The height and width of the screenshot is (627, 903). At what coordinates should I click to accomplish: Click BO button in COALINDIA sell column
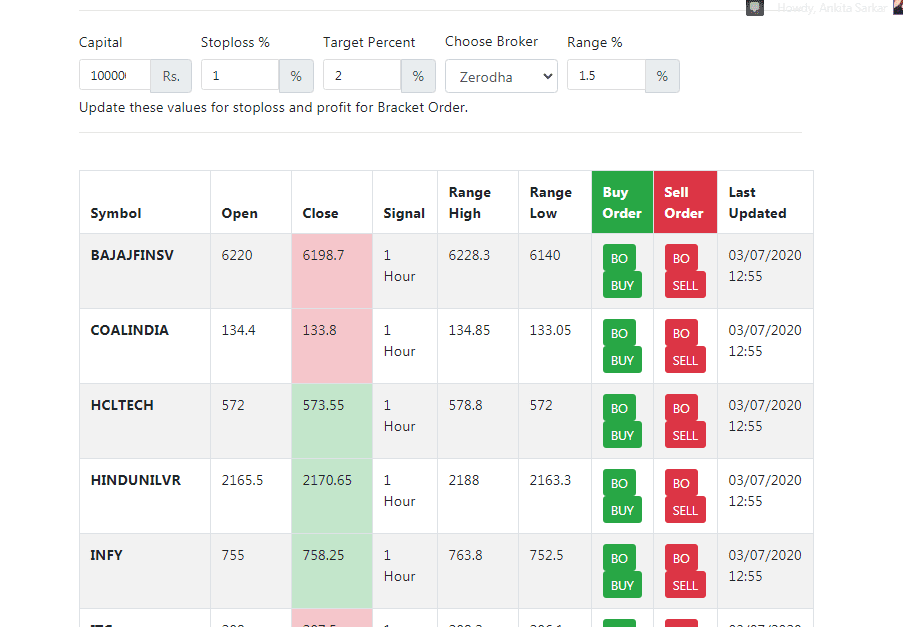point(681,333)
